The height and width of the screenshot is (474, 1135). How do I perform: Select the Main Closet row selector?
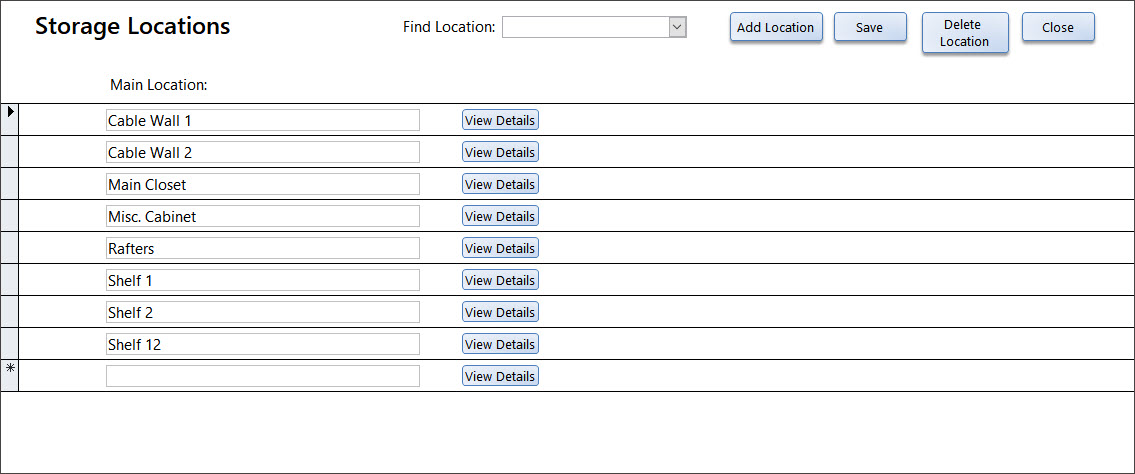(9, 184)
